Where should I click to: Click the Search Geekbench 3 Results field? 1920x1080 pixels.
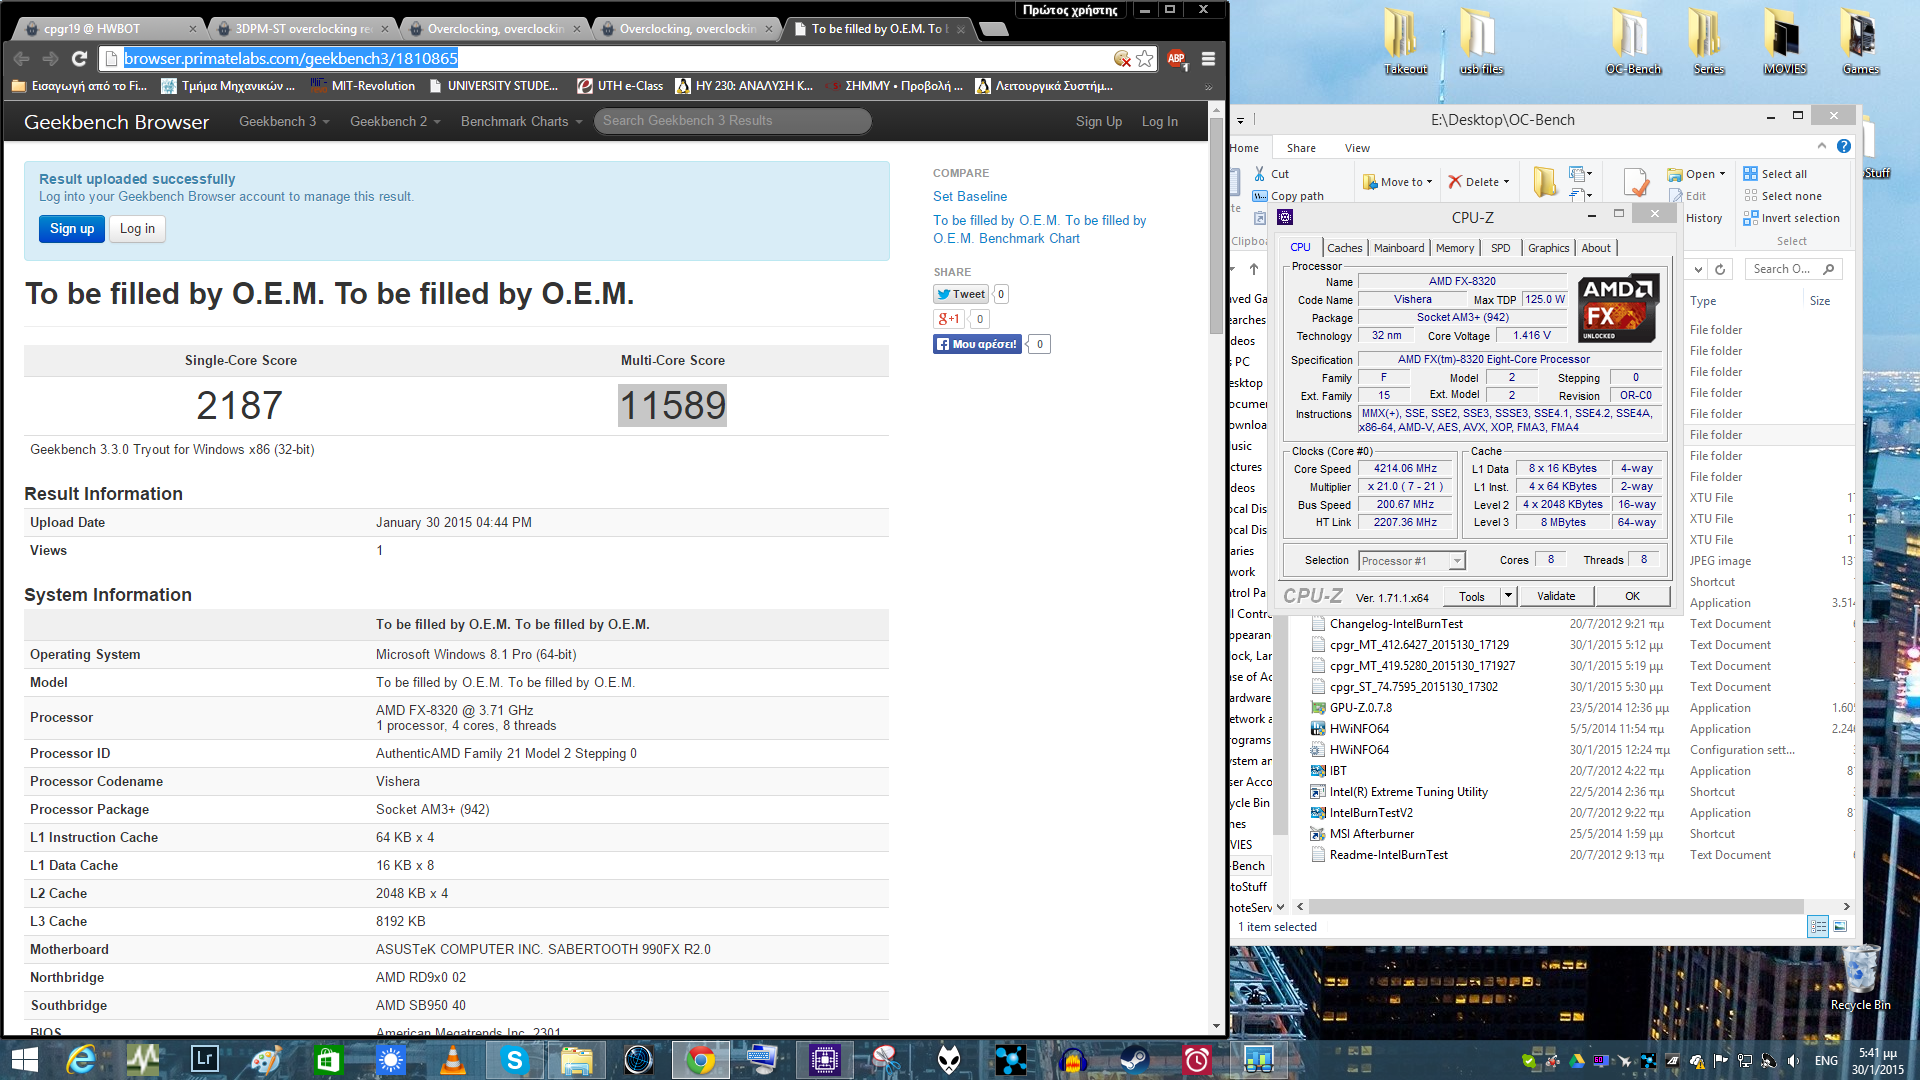click(732, 121)
